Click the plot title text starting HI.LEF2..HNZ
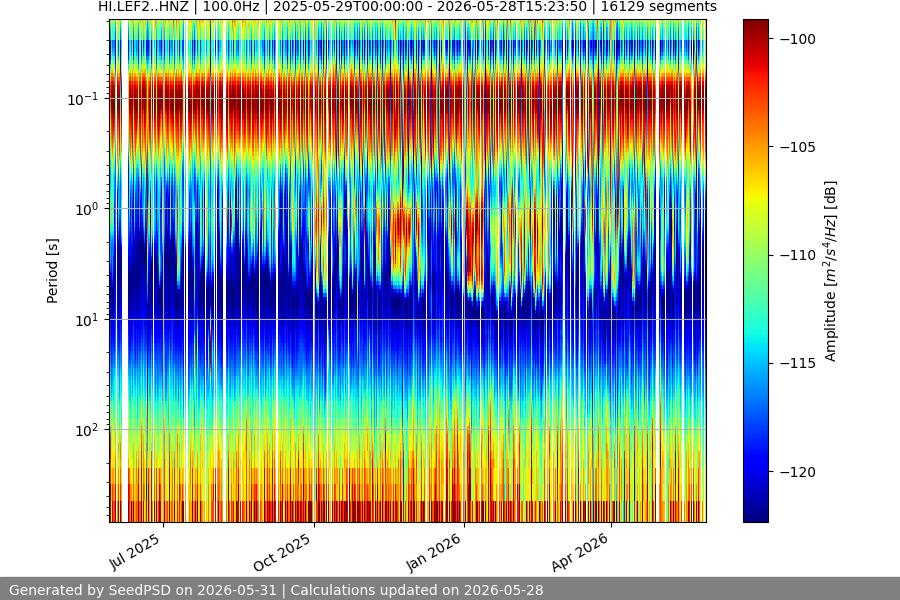 (x=407, y=7)
